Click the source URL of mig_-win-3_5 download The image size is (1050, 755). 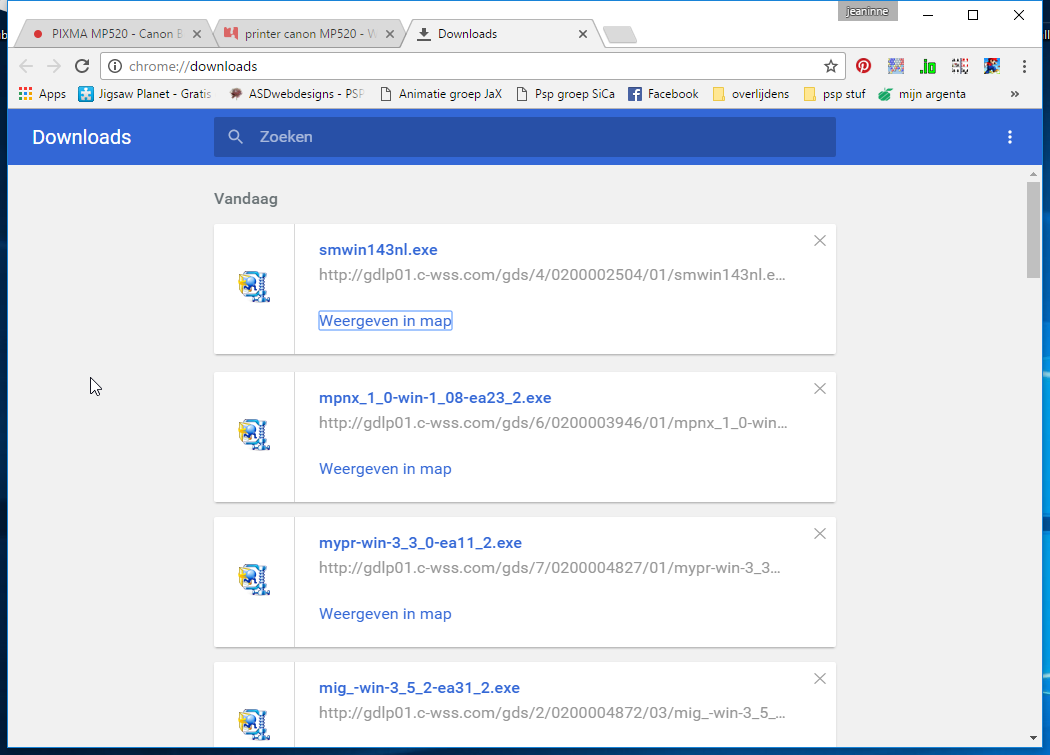552,713
